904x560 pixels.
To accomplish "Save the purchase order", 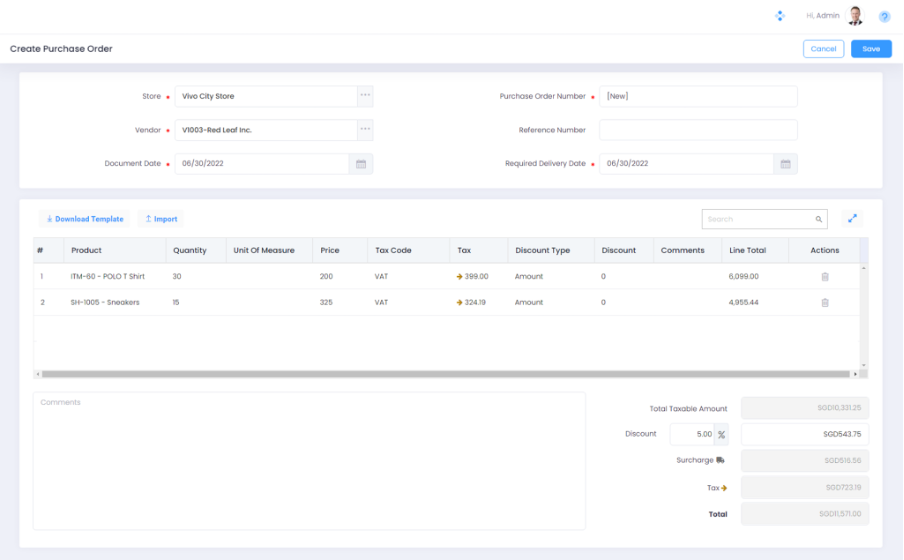I will click(x=871, y=49).
